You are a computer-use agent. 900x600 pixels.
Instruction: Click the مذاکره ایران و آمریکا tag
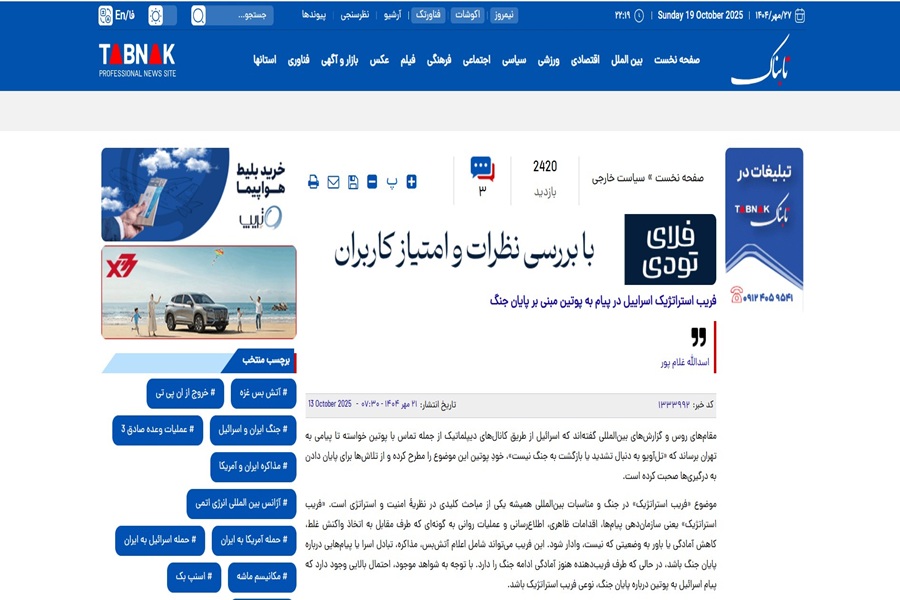pos(253,467)
